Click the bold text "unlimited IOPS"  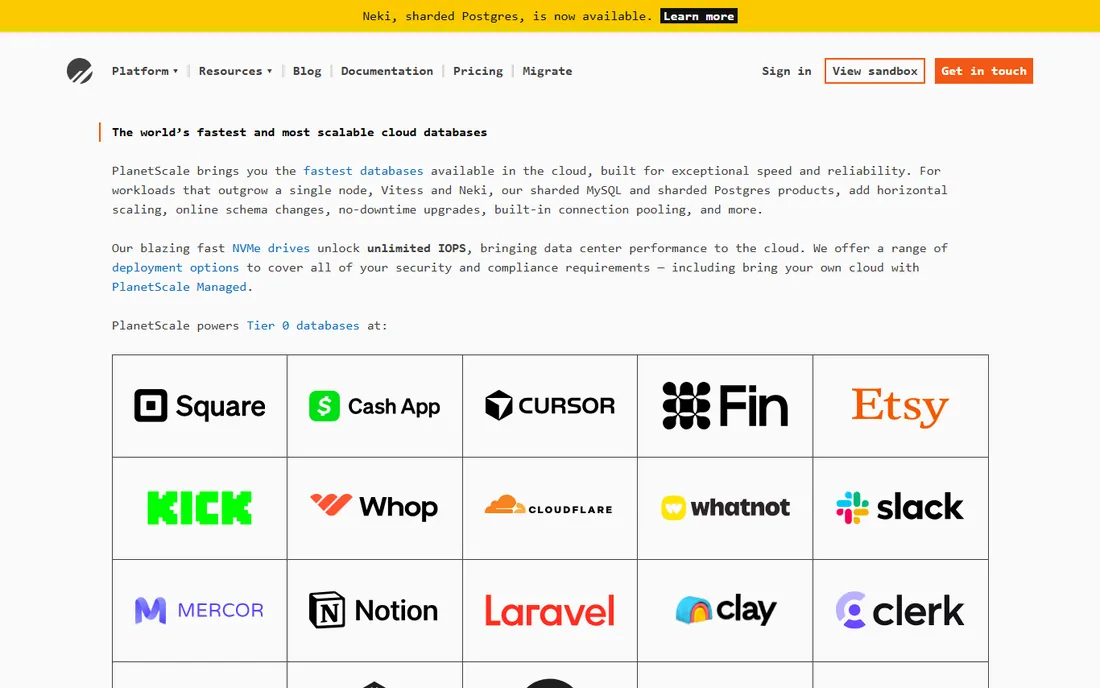tap(417, 248)
